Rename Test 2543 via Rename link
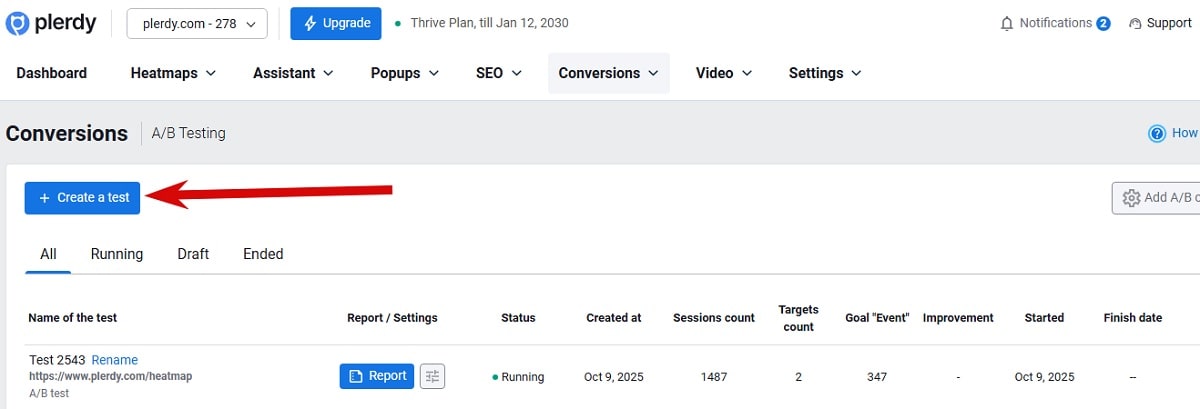1200x409 pixels. point(115,360)
